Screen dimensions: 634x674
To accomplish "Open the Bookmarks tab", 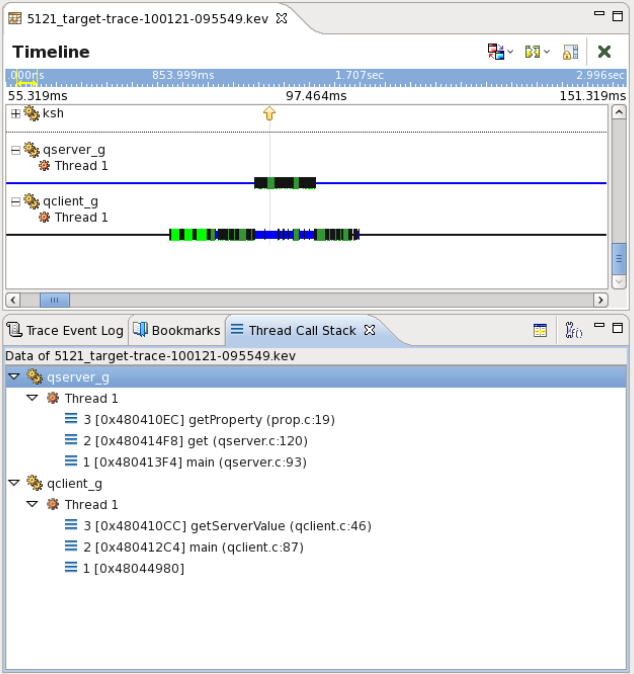I will coord(177,330).
